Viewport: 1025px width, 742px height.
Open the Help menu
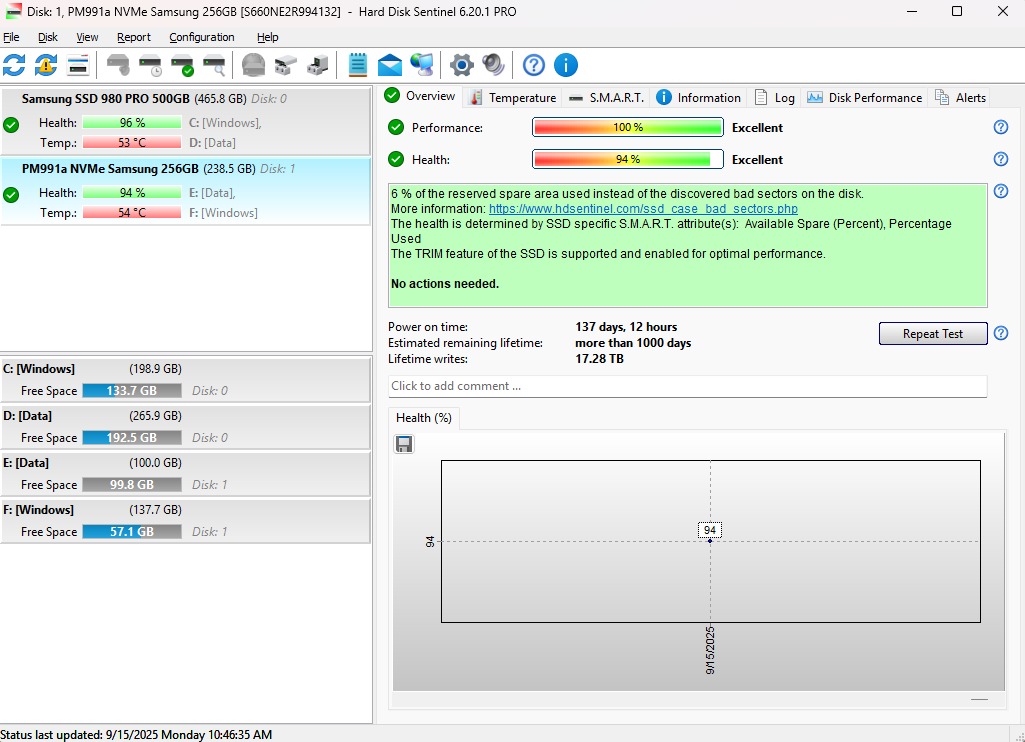(267, 37)
